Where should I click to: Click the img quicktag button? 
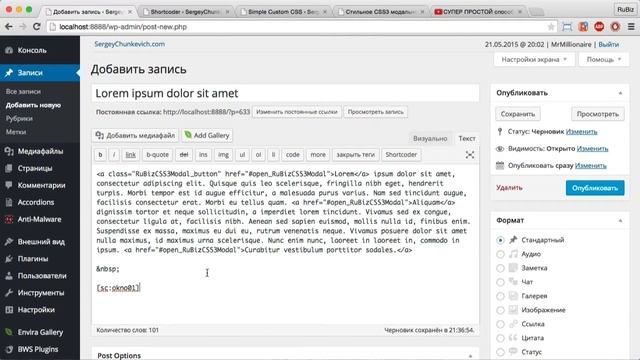tap(223, 155)
